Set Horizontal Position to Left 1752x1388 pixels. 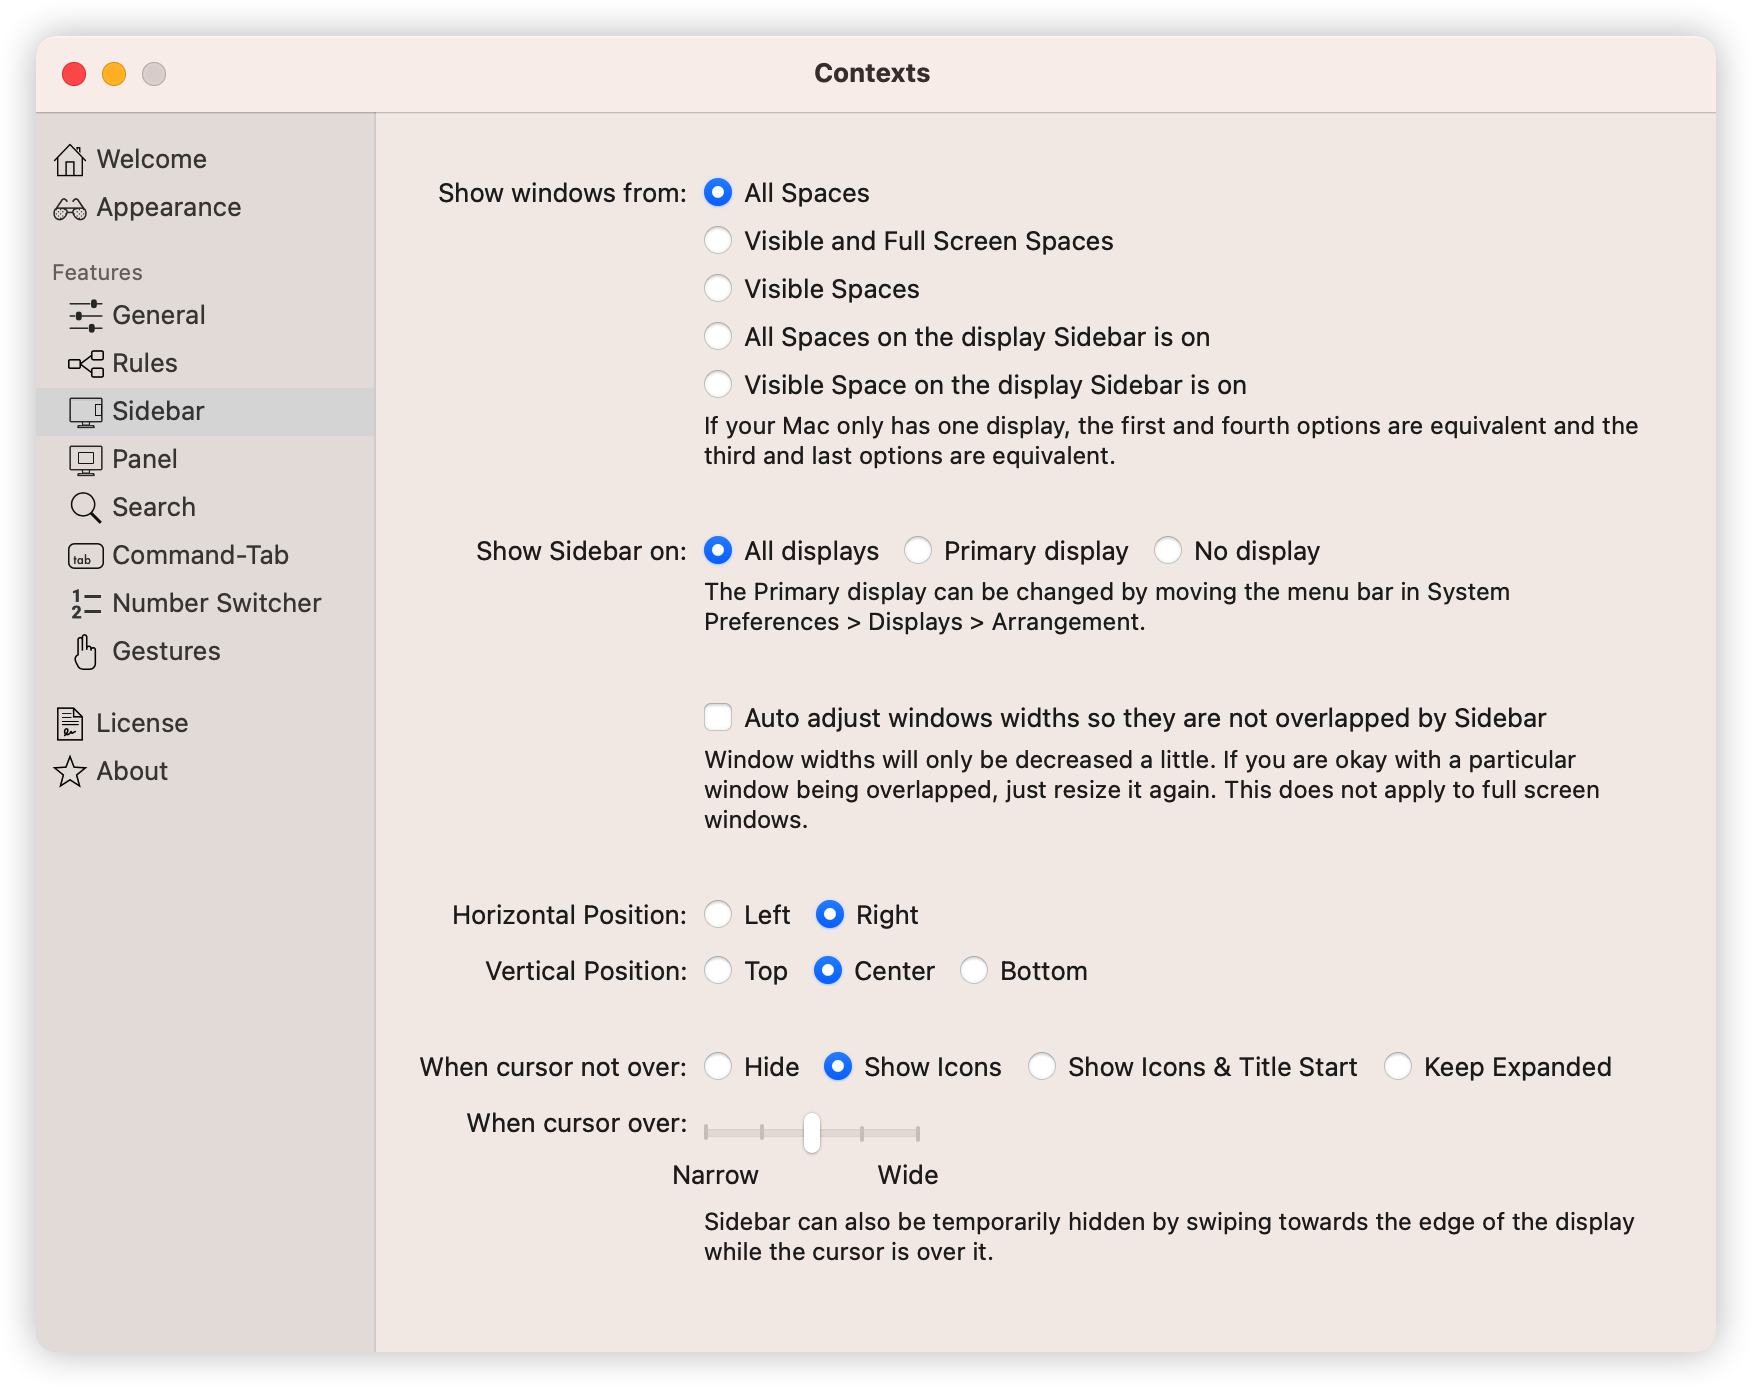pos(718,915)
